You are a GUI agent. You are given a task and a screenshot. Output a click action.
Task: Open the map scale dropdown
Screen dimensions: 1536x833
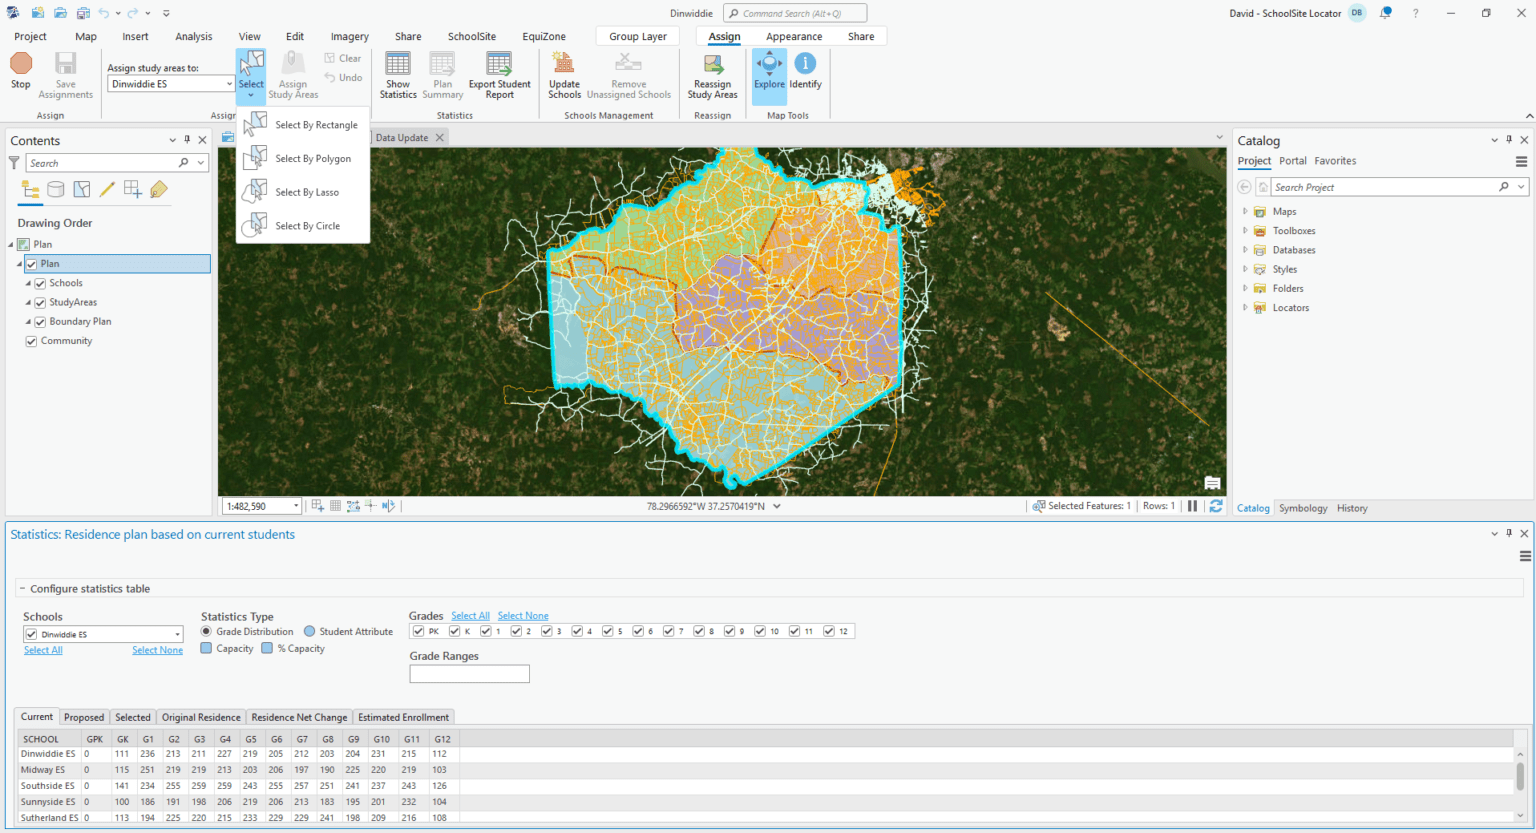coord(296,506)
